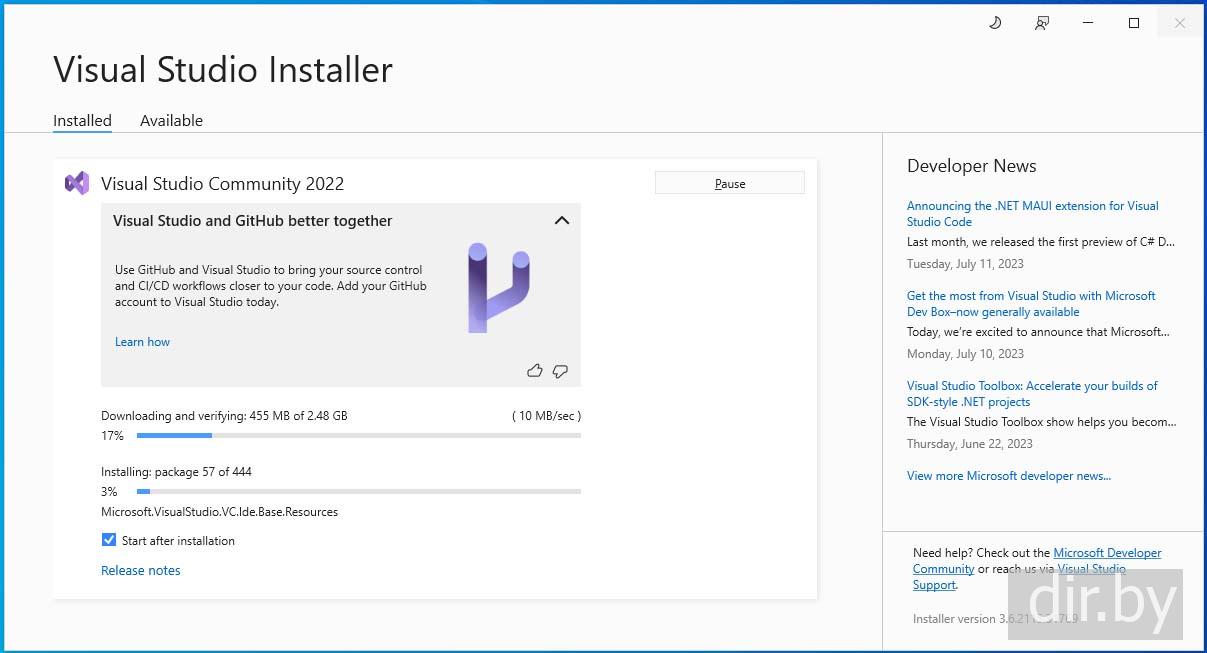
Task: Uncheck Start after installation checkbox
Action: [109, 540]
